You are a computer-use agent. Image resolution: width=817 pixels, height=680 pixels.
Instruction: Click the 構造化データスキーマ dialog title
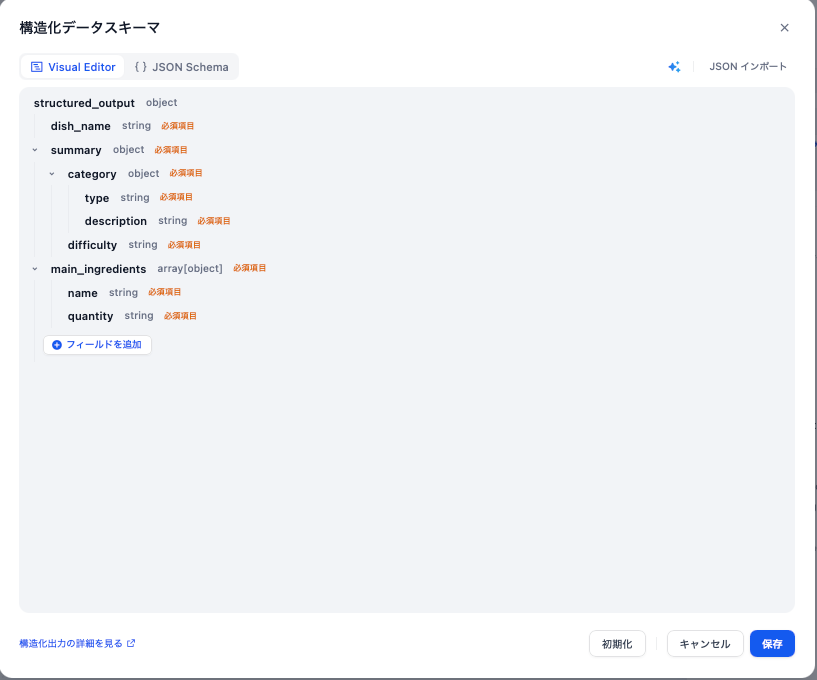pyautogui.click(x=90, y=28)
